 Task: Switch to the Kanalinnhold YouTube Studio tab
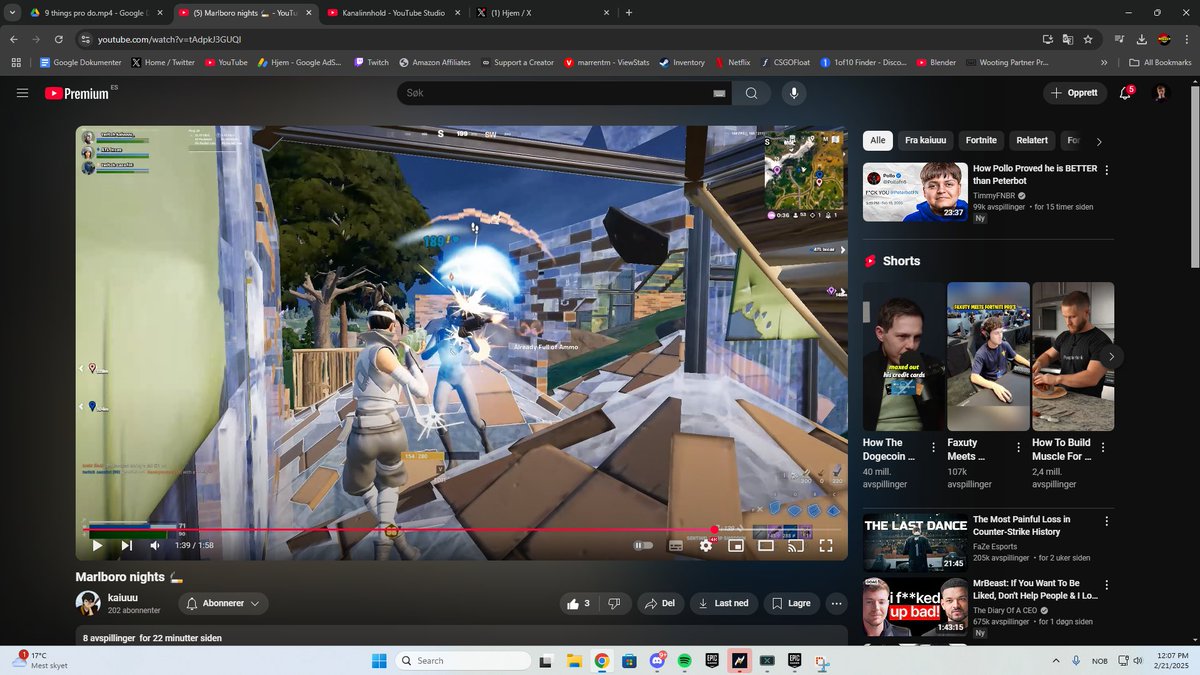393,13
